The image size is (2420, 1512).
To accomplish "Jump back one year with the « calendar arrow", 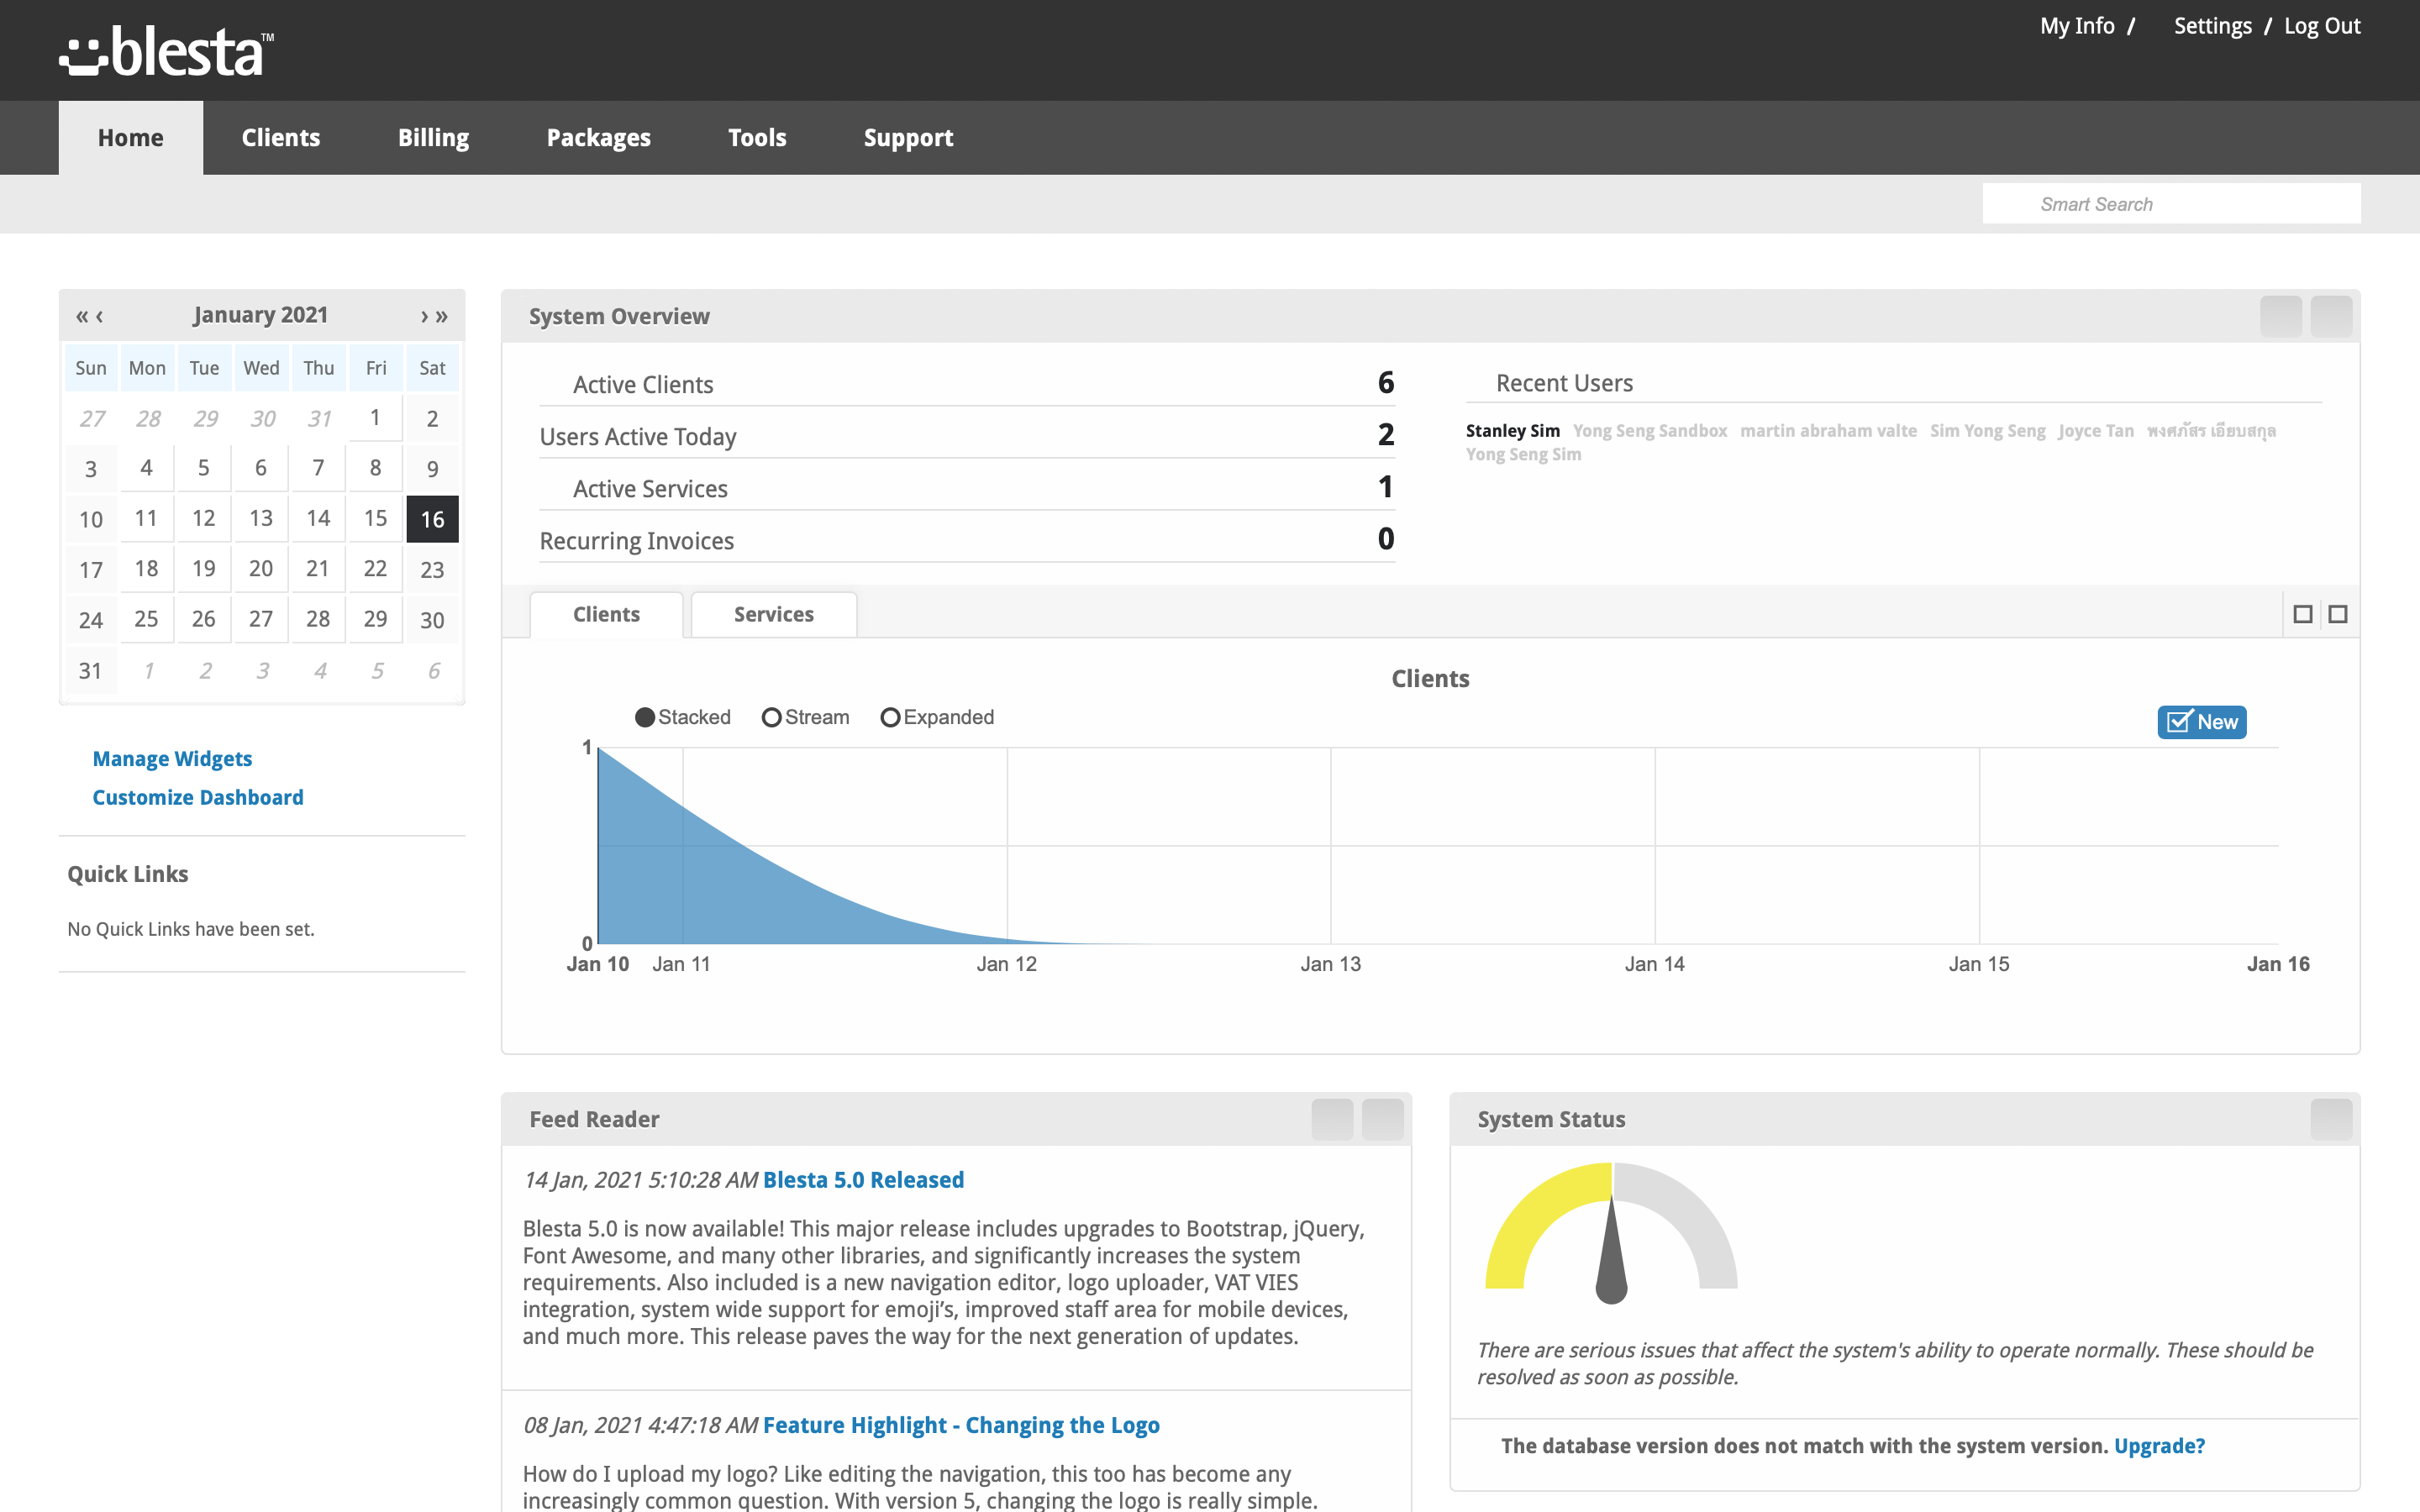I will [x=82, y=316].
